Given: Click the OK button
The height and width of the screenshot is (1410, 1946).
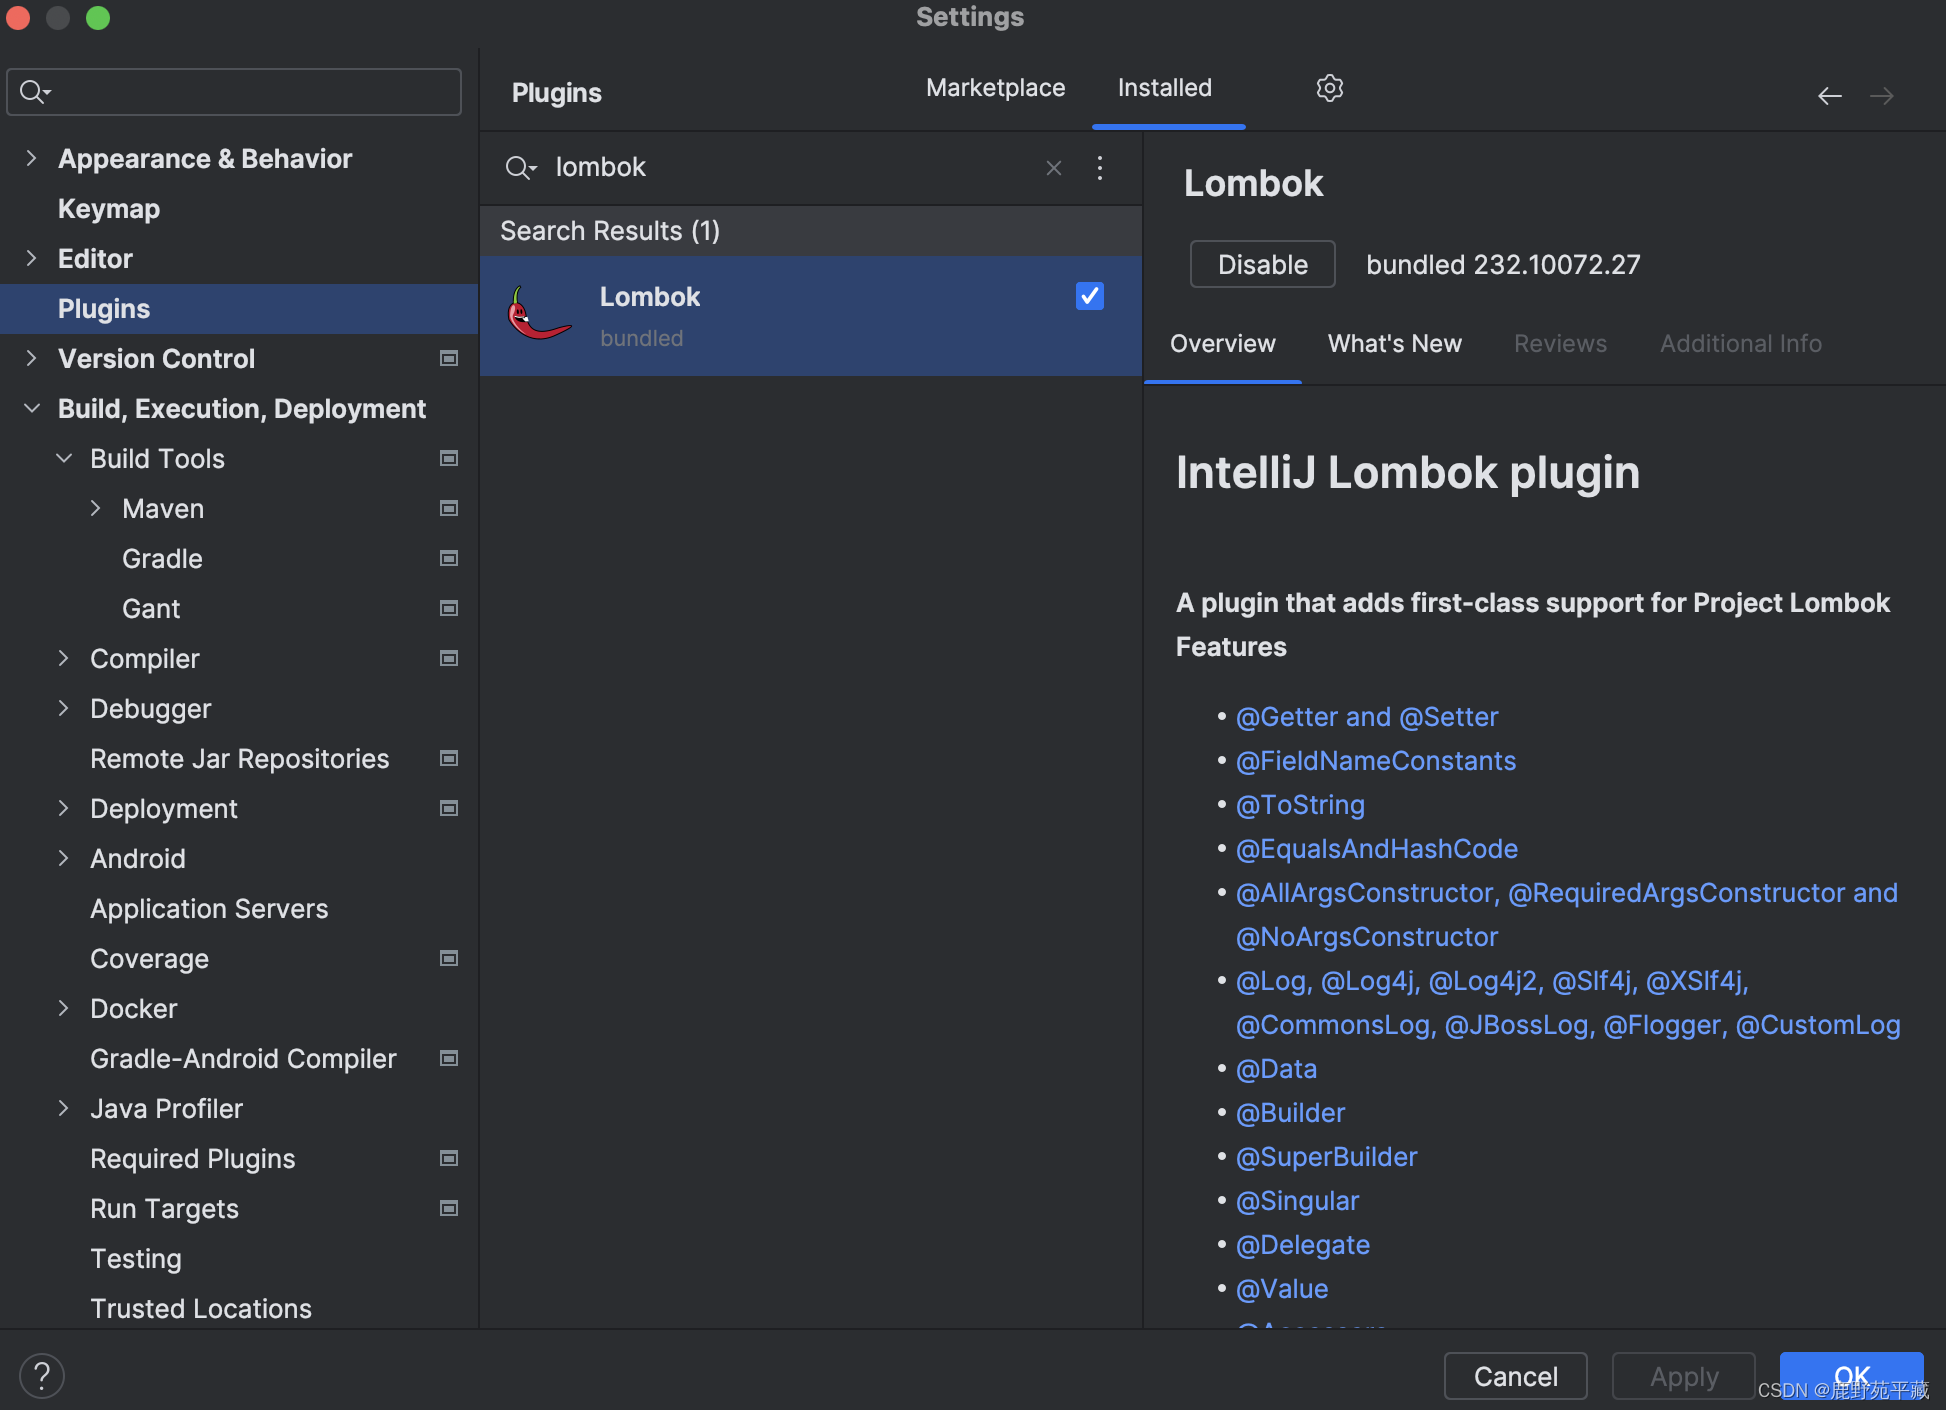Looking at the screenshot, I should point(1851,1376).
